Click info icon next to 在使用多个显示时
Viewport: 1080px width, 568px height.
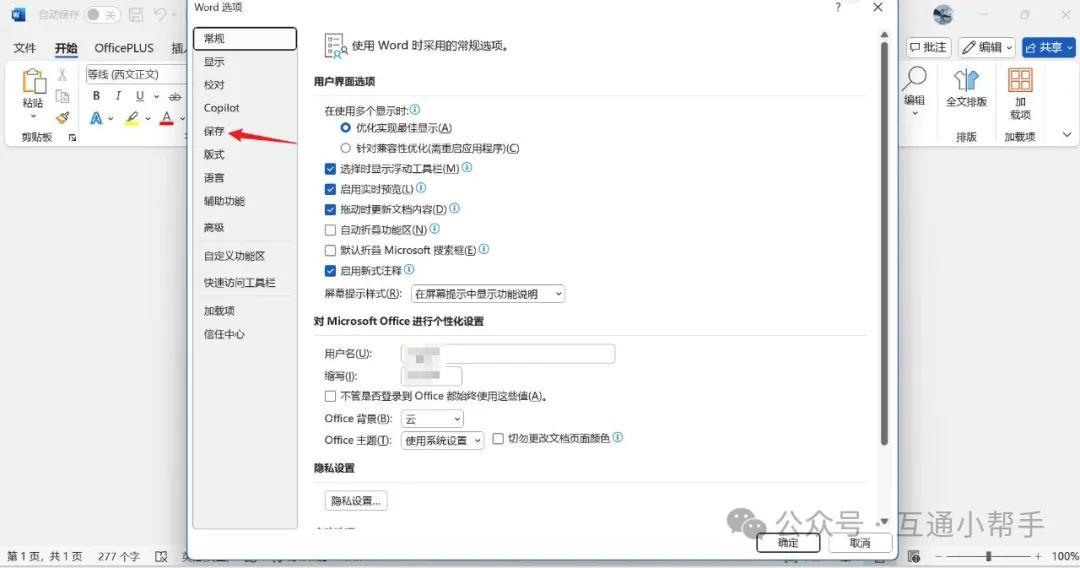point(415,109)
